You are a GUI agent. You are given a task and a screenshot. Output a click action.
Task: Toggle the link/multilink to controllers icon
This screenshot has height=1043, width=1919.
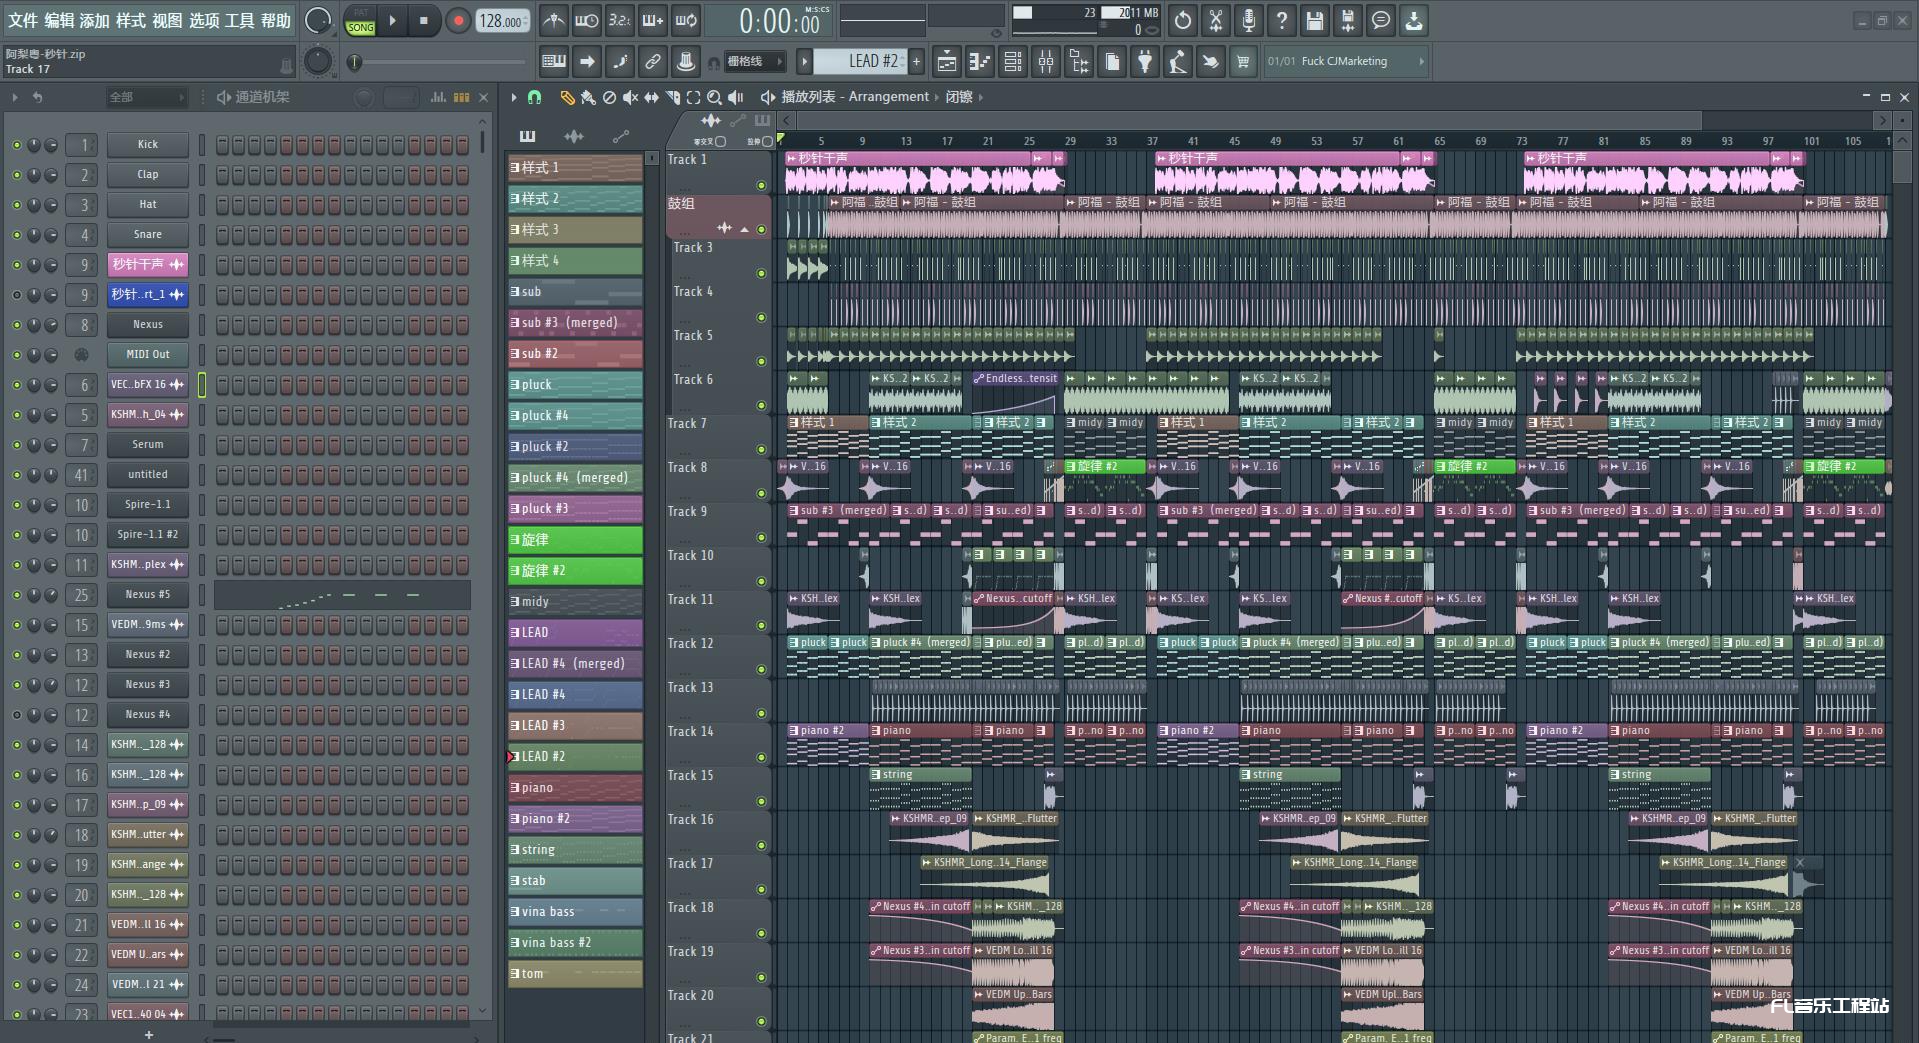[x=653, y=62]
